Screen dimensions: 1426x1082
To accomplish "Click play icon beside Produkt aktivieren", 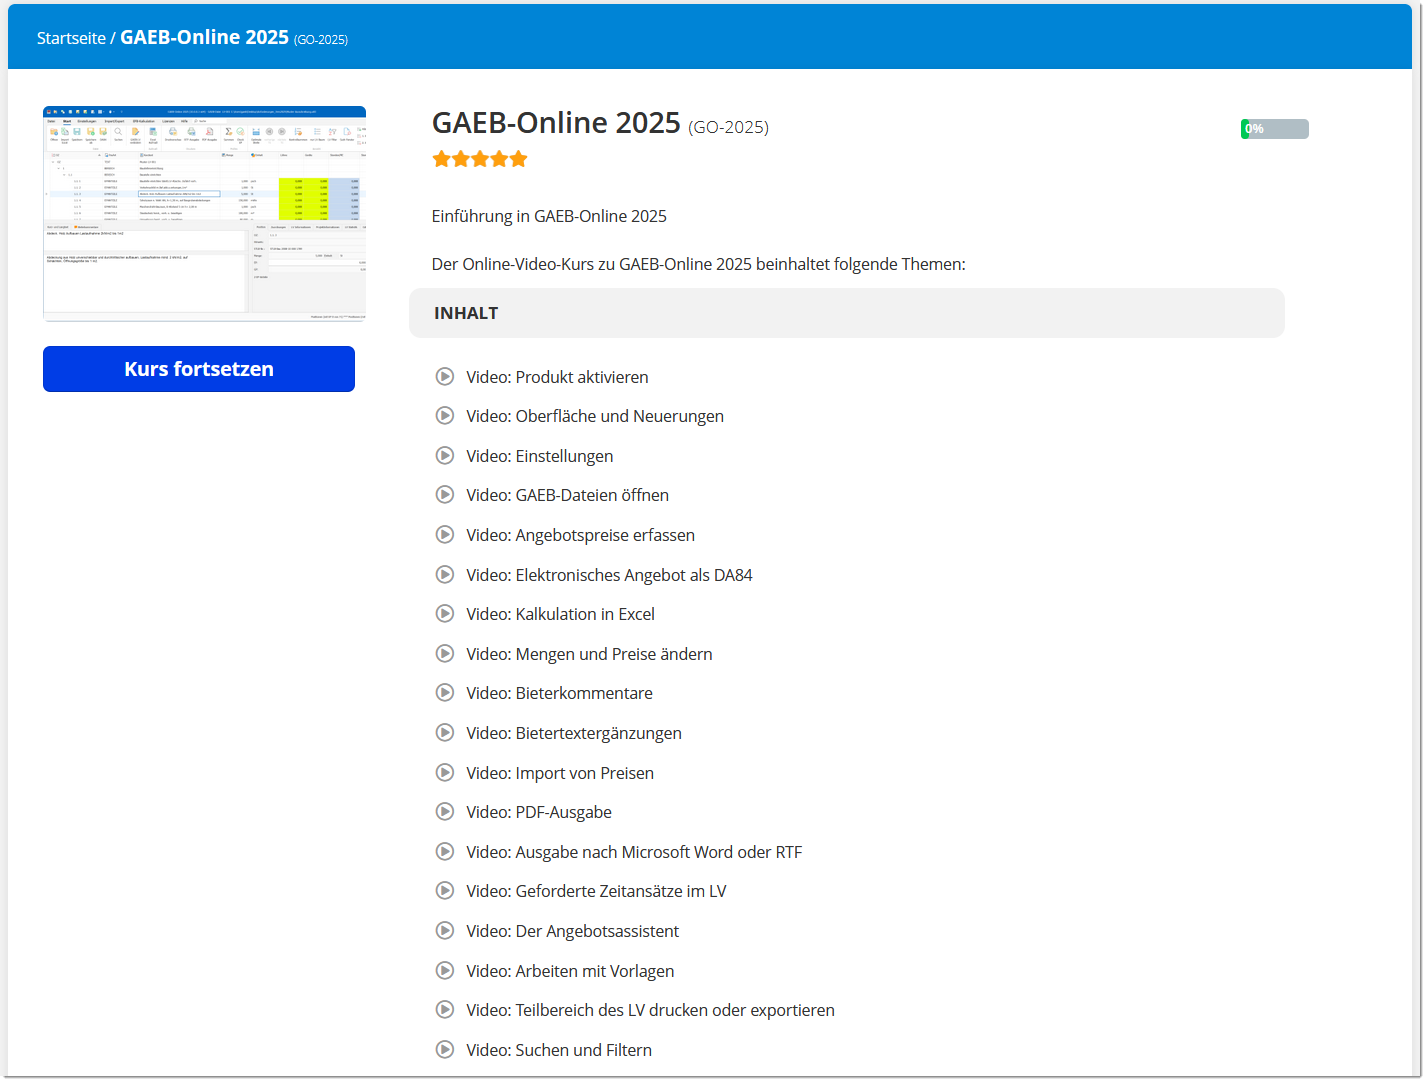I will 445,377.
